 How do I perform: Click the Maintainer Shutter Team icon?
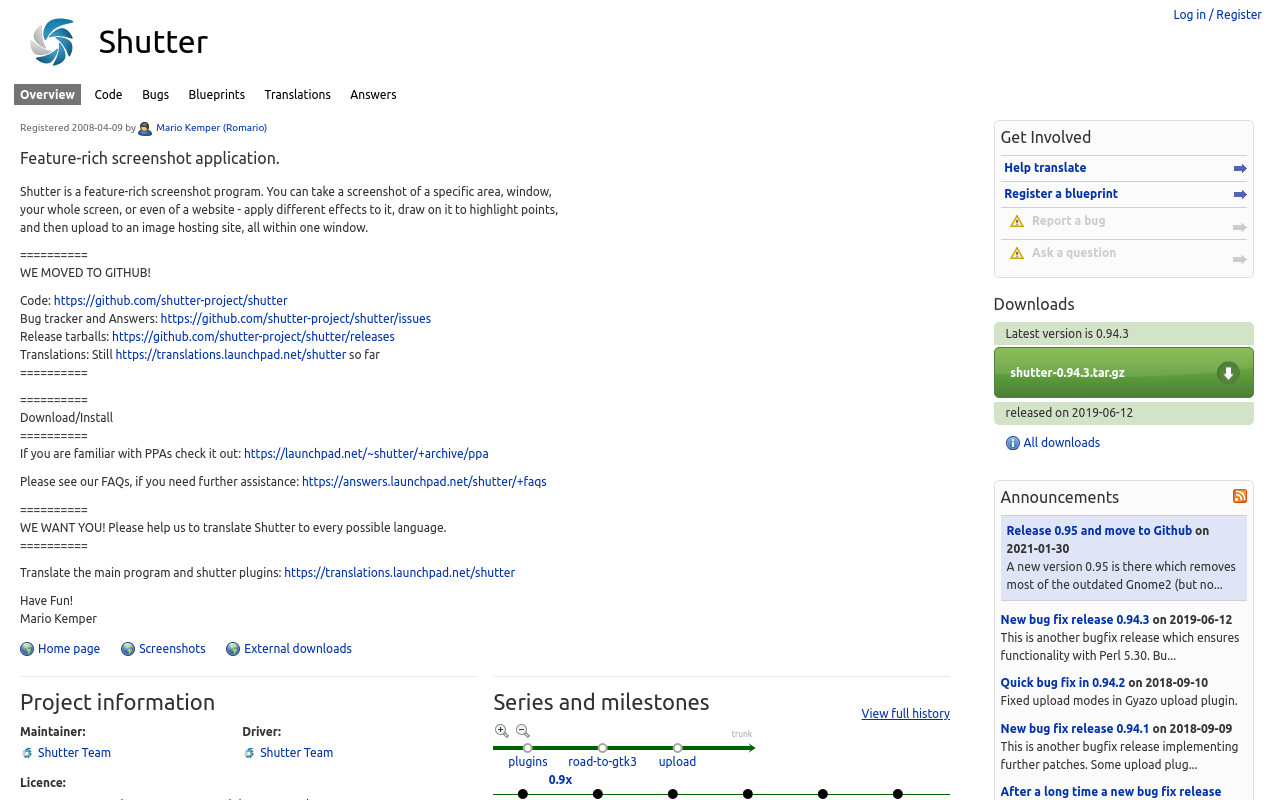point(27,753)
